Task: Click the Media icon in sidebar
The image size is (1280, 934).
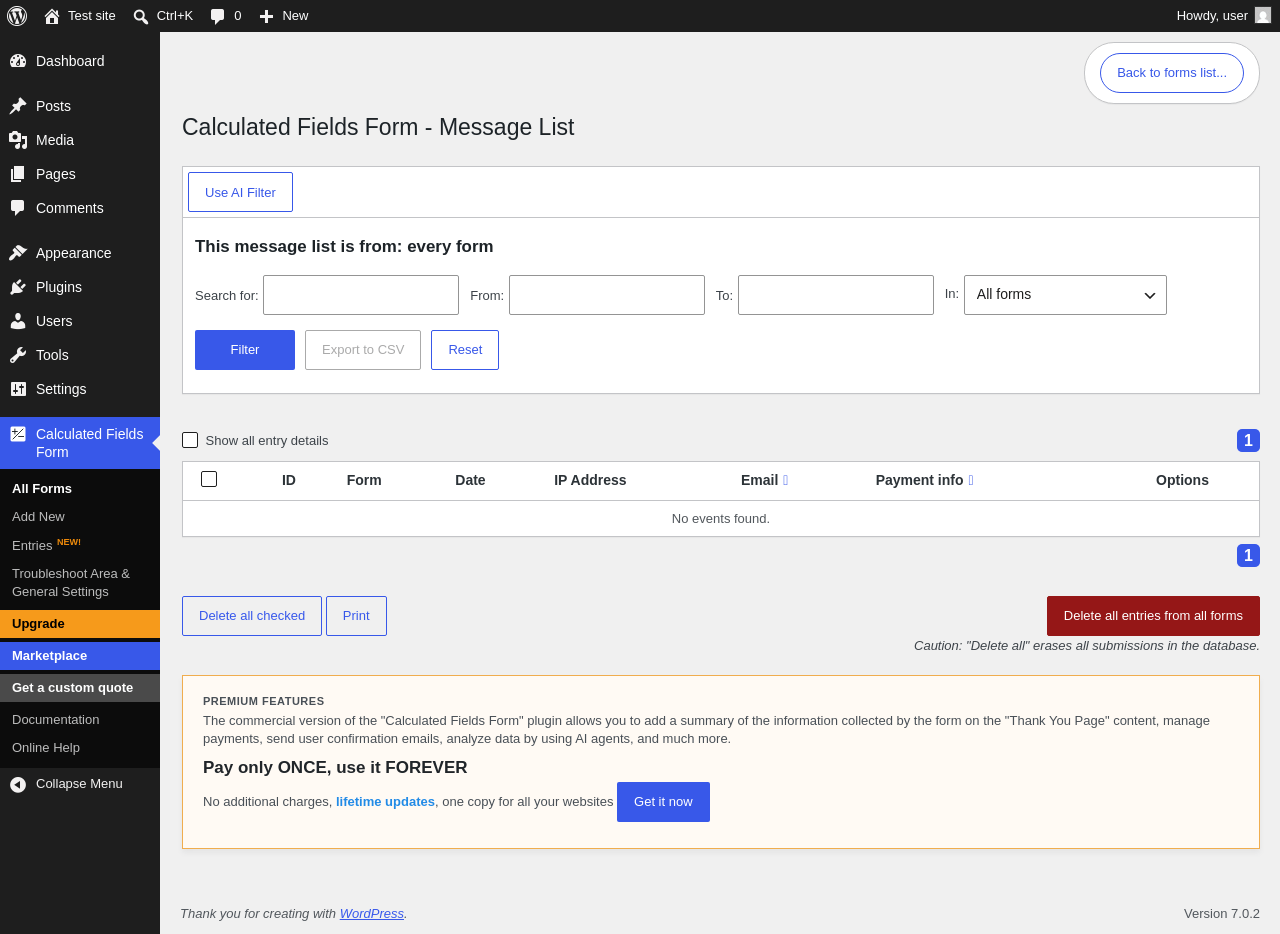Action: pyautogui.click(x=18, y=140)
